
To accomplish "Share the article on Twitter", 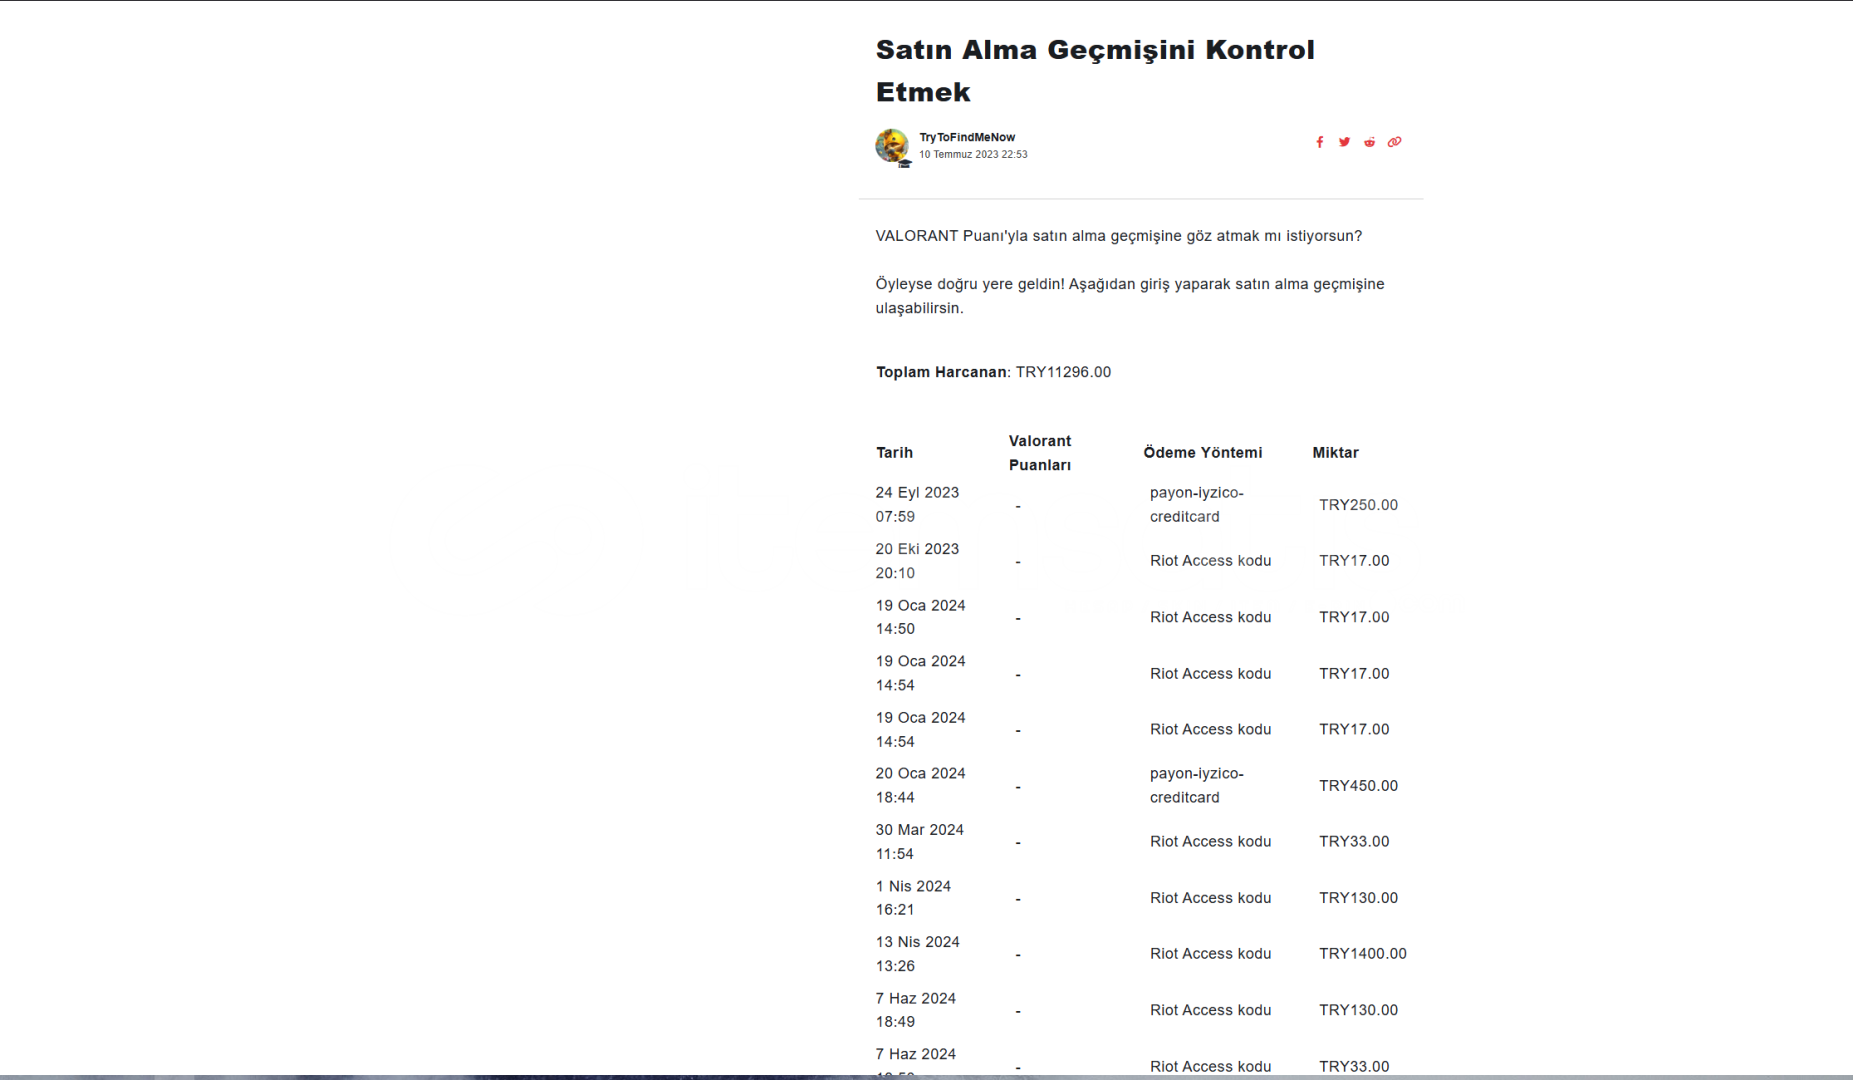I will coord(1344,142).
